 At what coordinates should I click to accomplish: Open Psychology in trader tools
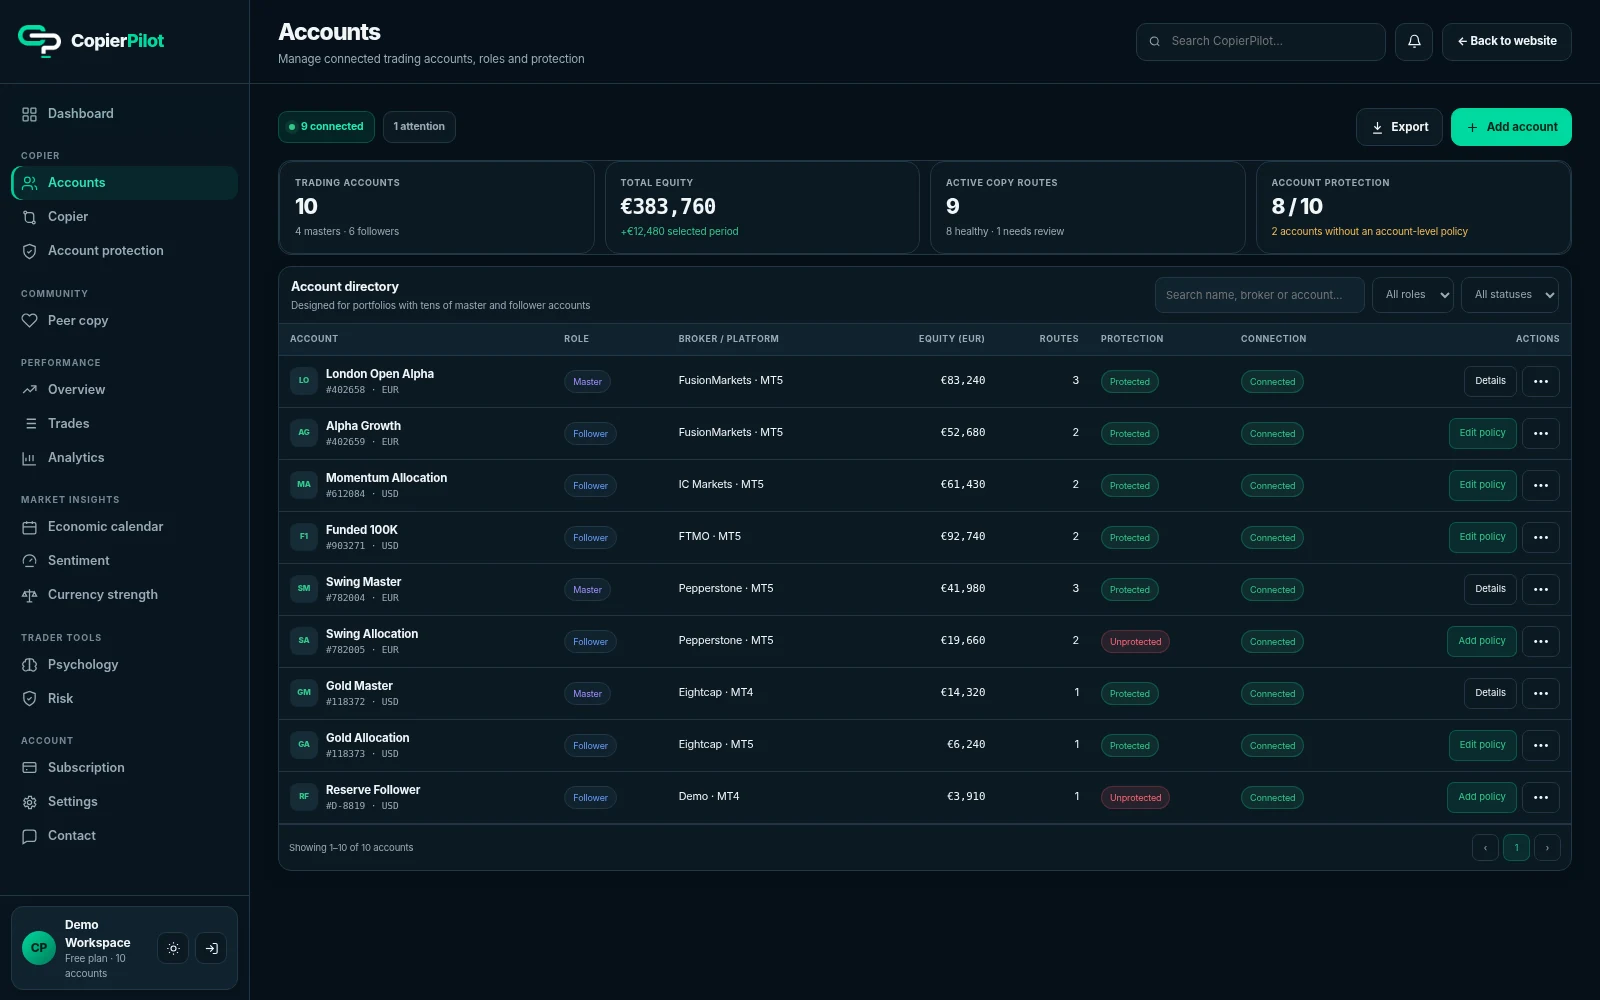124,665
